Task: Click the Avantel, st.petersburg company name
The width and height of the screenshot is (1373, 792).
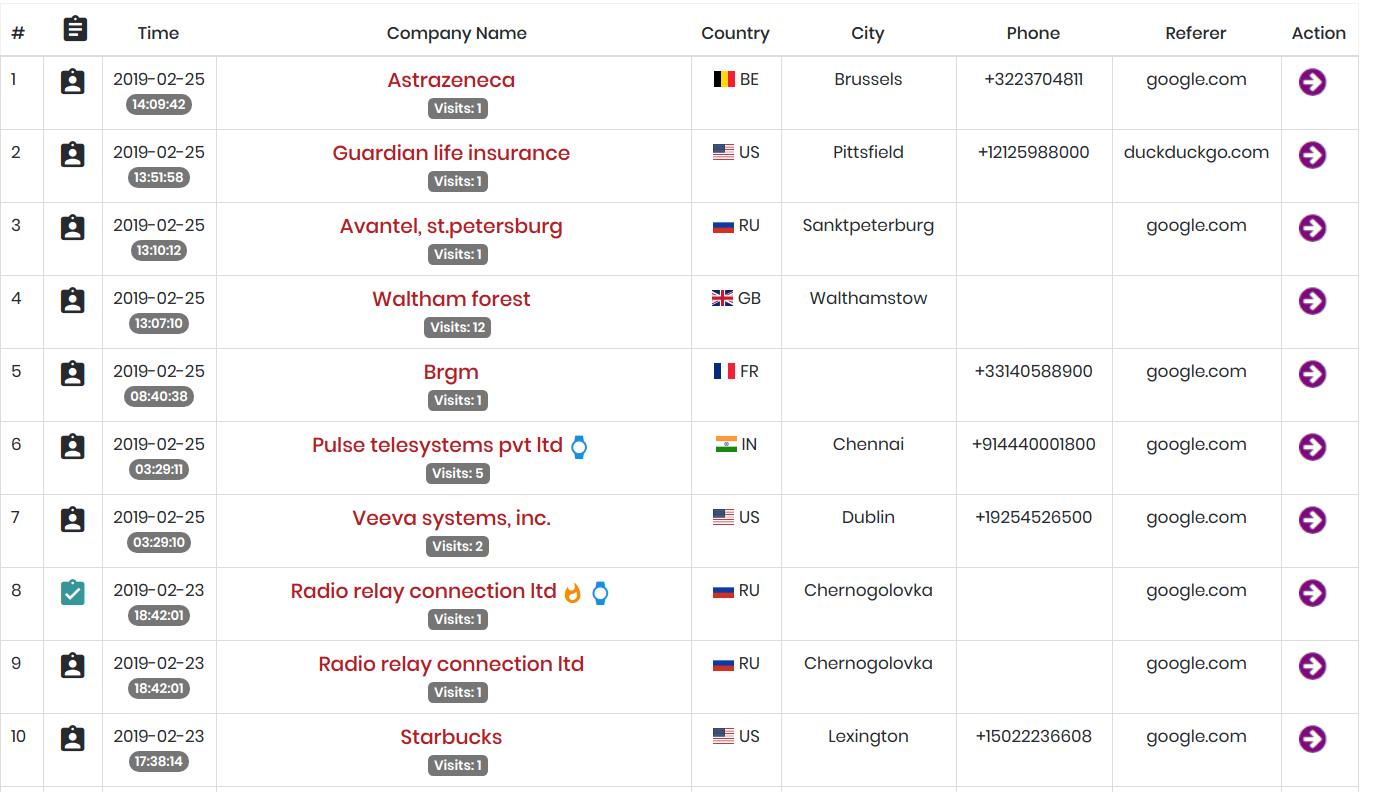Action: click(x=451, y=226)
